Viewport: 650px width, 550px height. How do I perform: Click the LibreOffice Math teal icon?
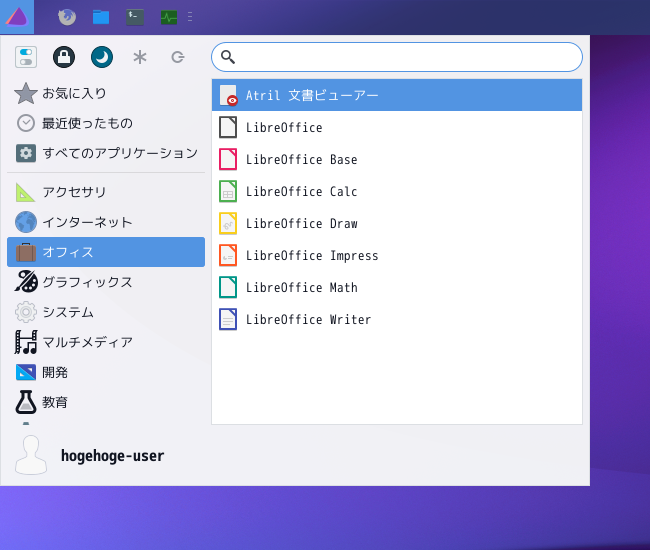228,287
